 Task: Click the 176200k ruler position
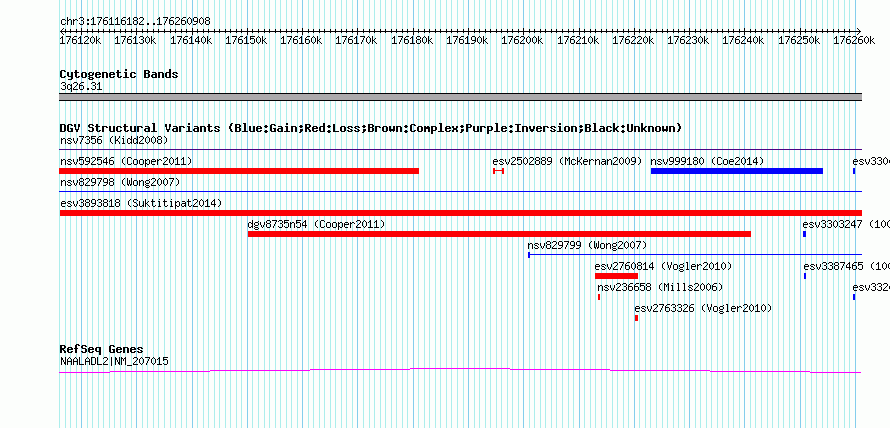point(523,40)
